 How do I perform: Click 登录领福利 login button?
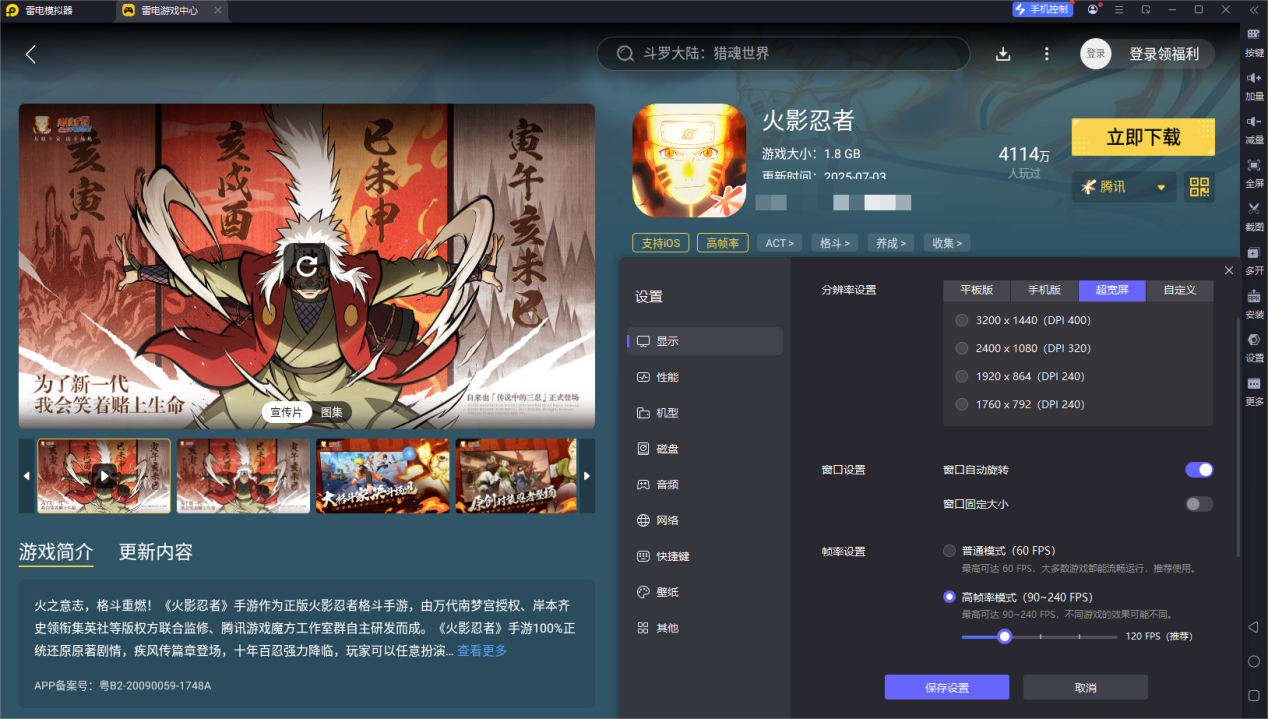coord(1164,54)
